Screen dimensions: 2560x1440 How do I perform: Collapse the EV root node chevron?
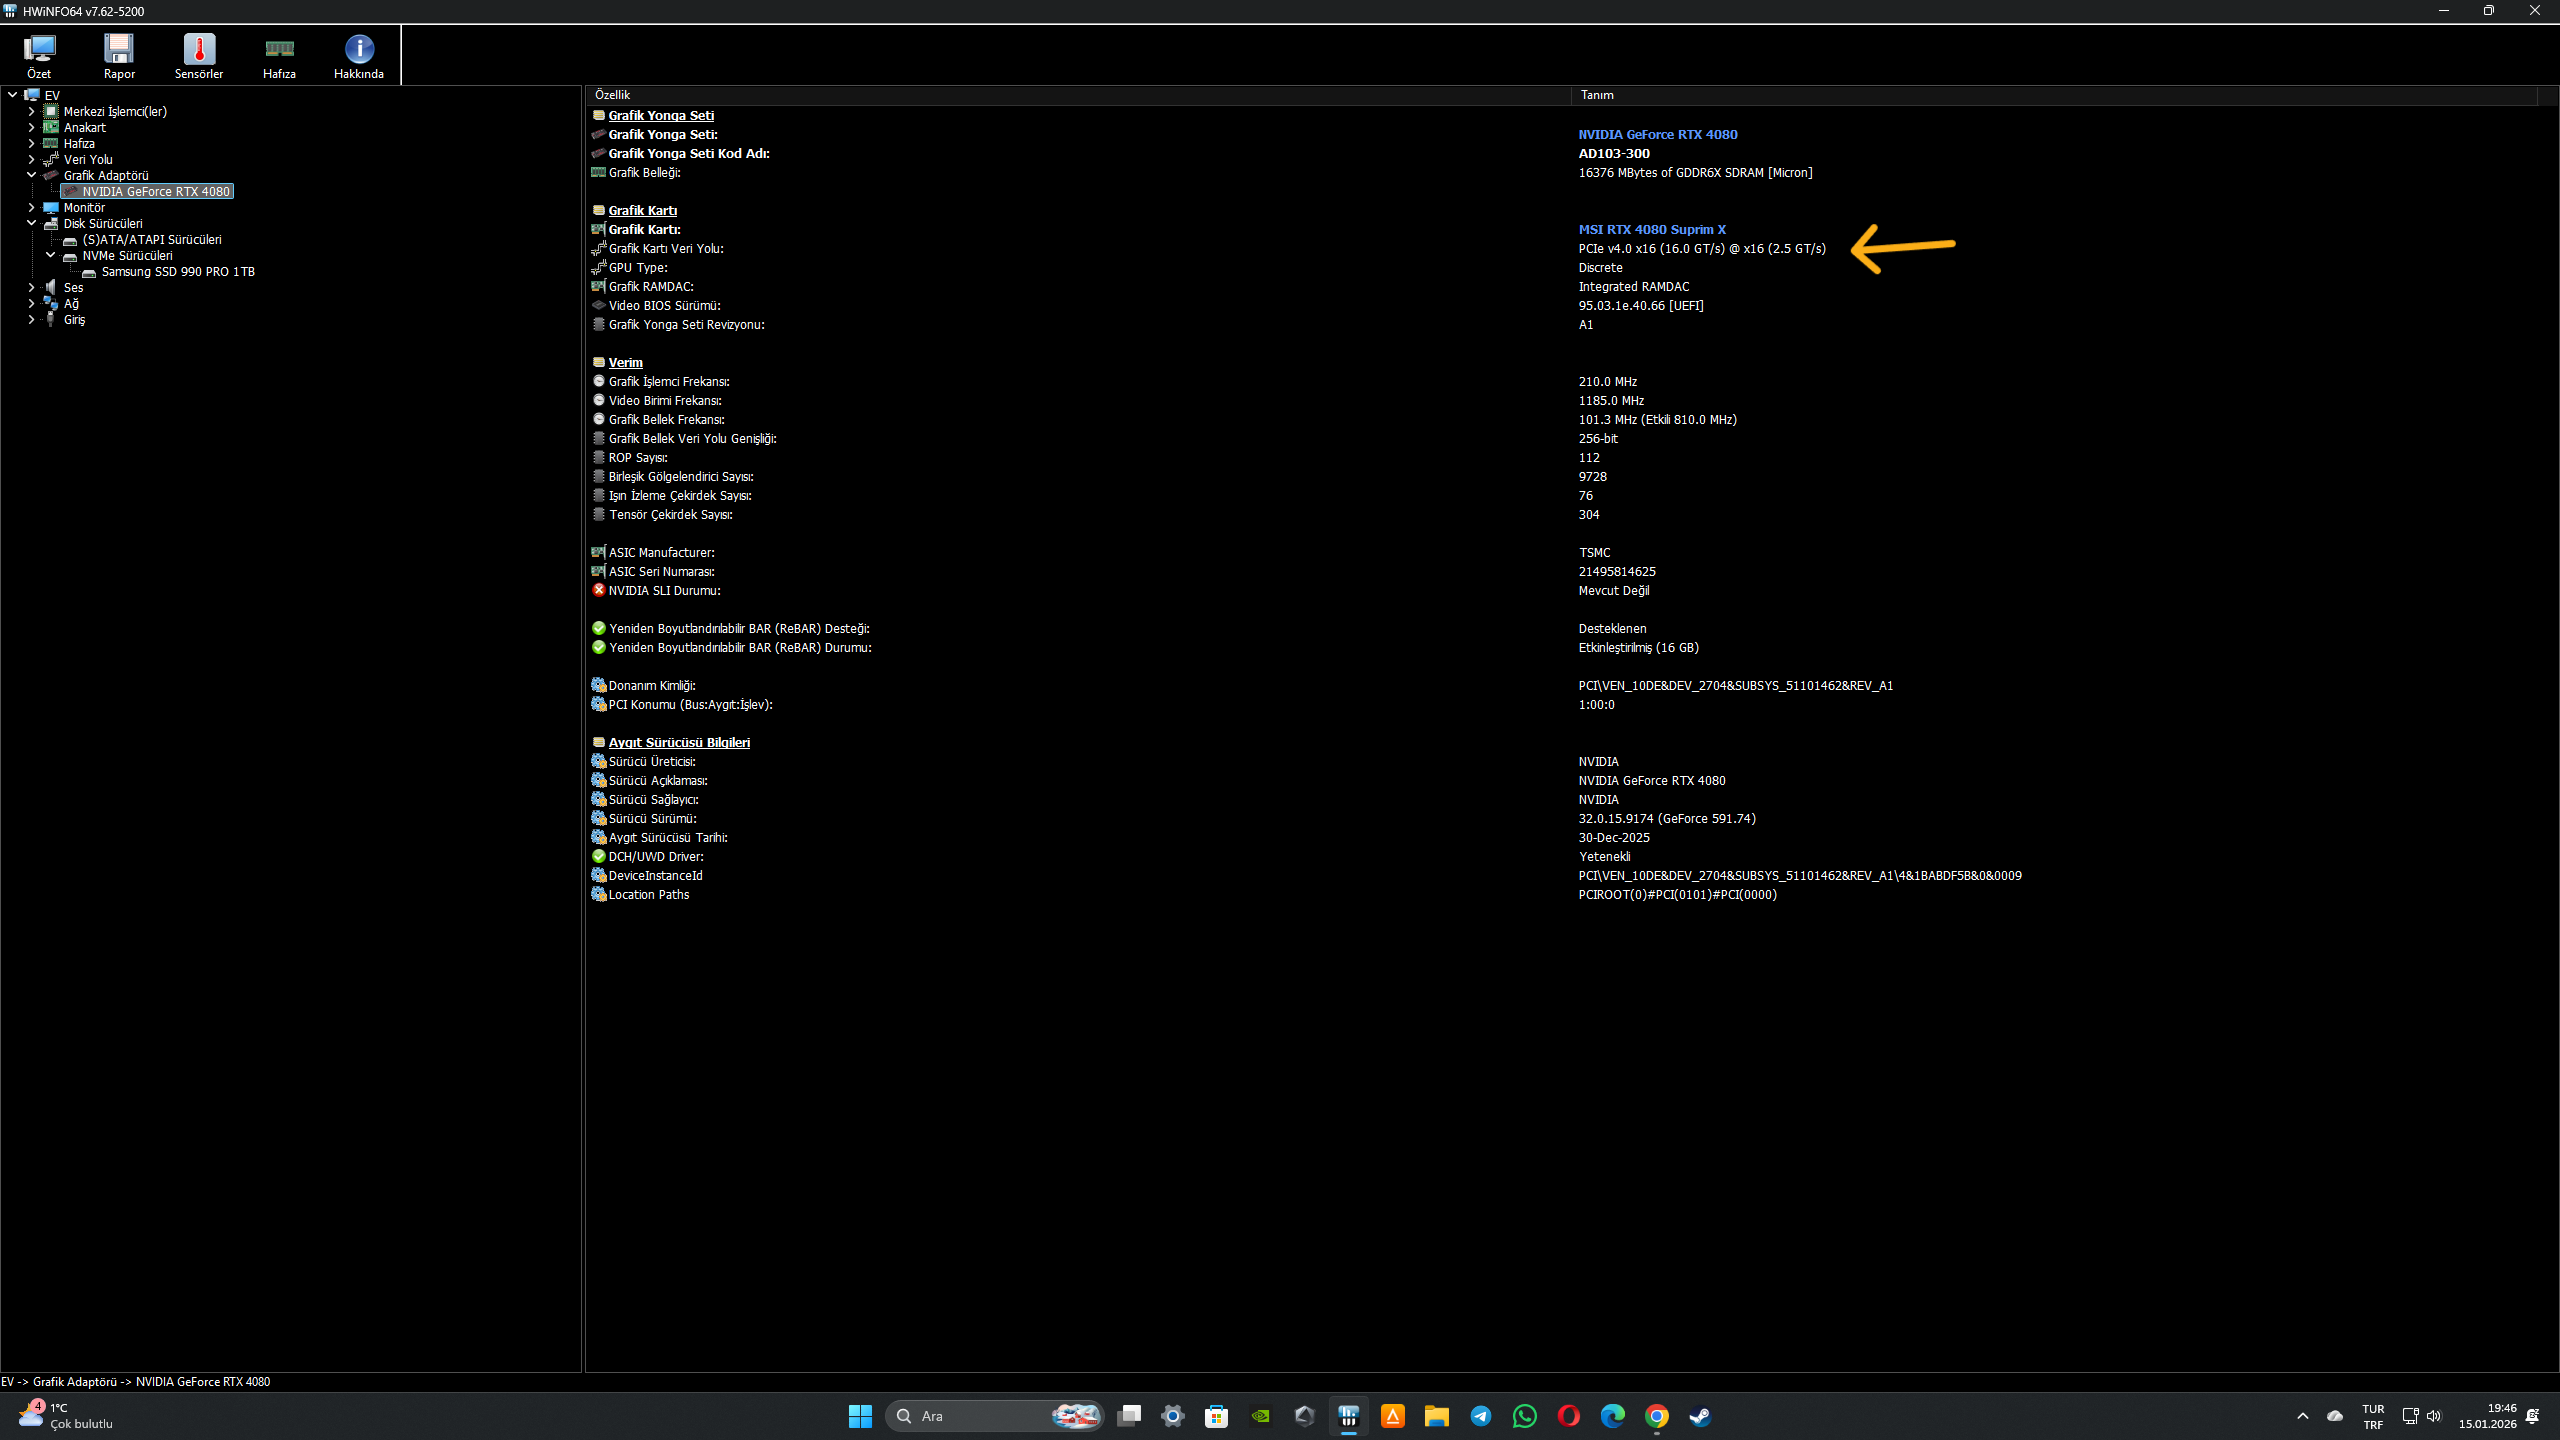tap(12, 95)
